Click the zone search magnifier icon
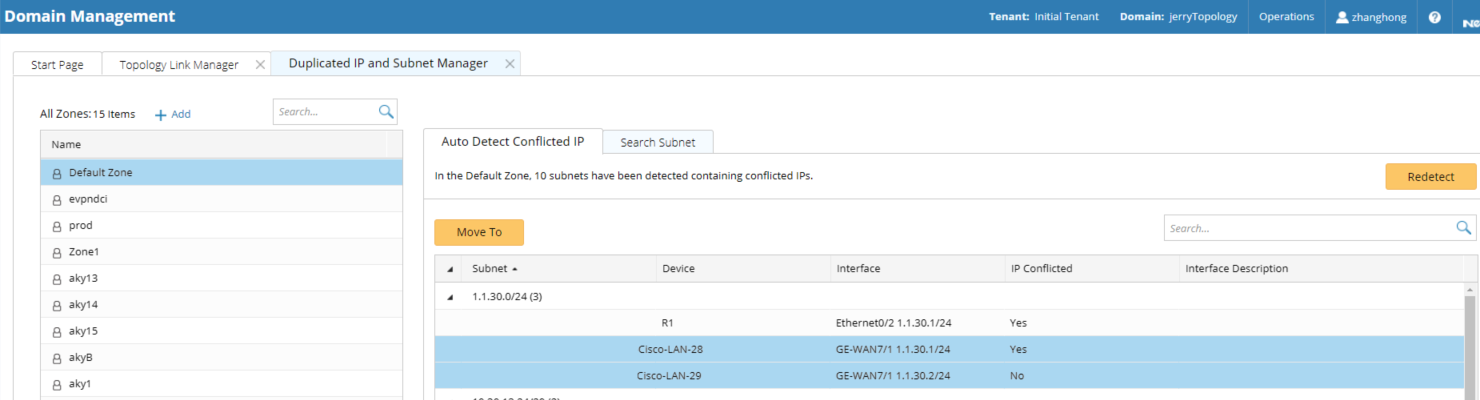 click(386, 112)
